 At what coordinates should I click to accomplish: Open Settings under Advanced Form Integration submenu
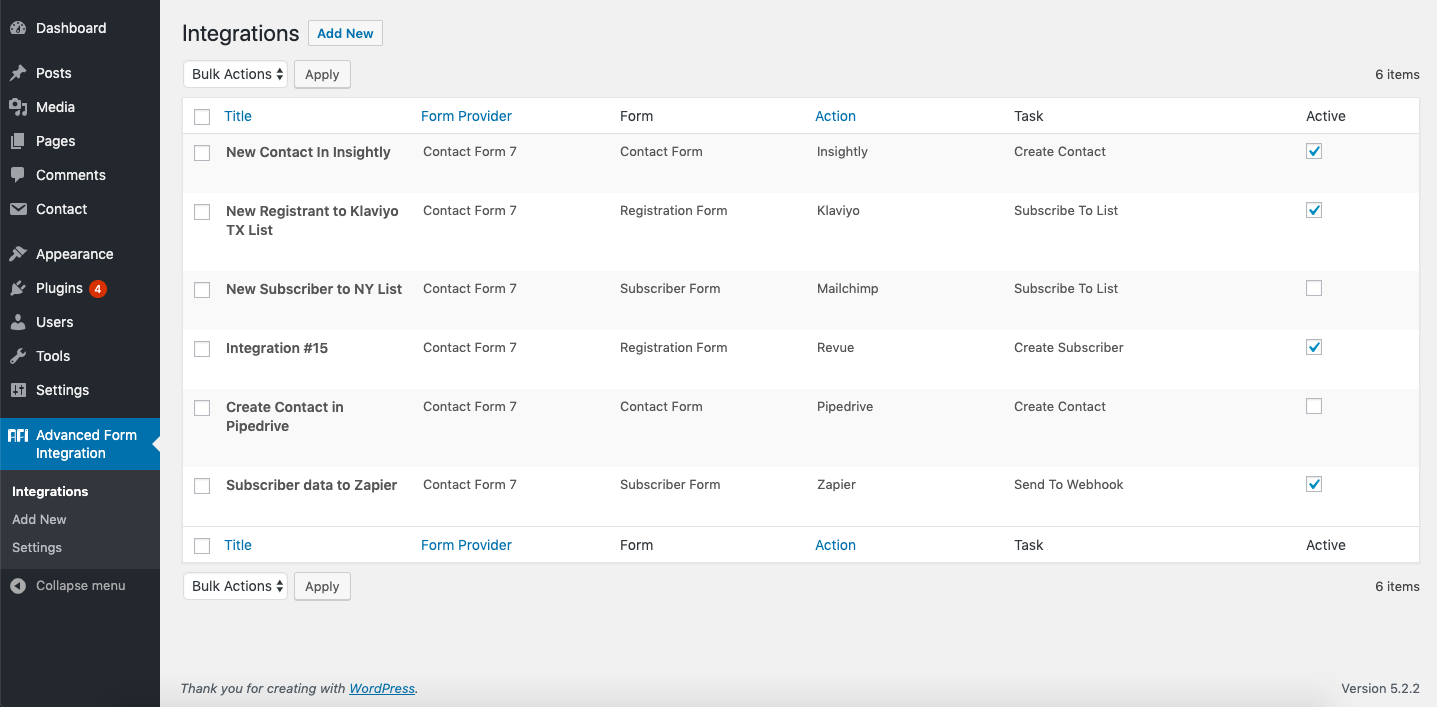pos(37,547)
